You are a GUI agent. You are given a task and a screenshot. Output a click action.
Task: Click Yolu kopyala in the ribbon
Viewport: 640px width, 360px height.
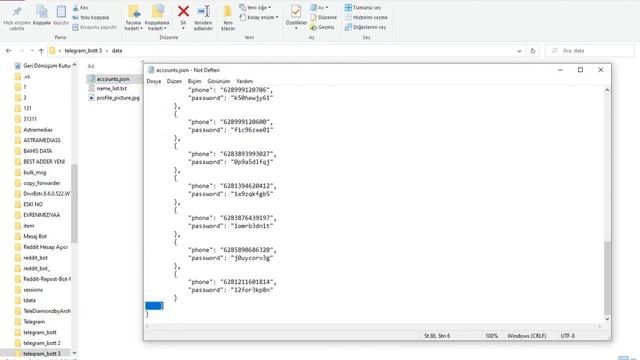(91, 18)
